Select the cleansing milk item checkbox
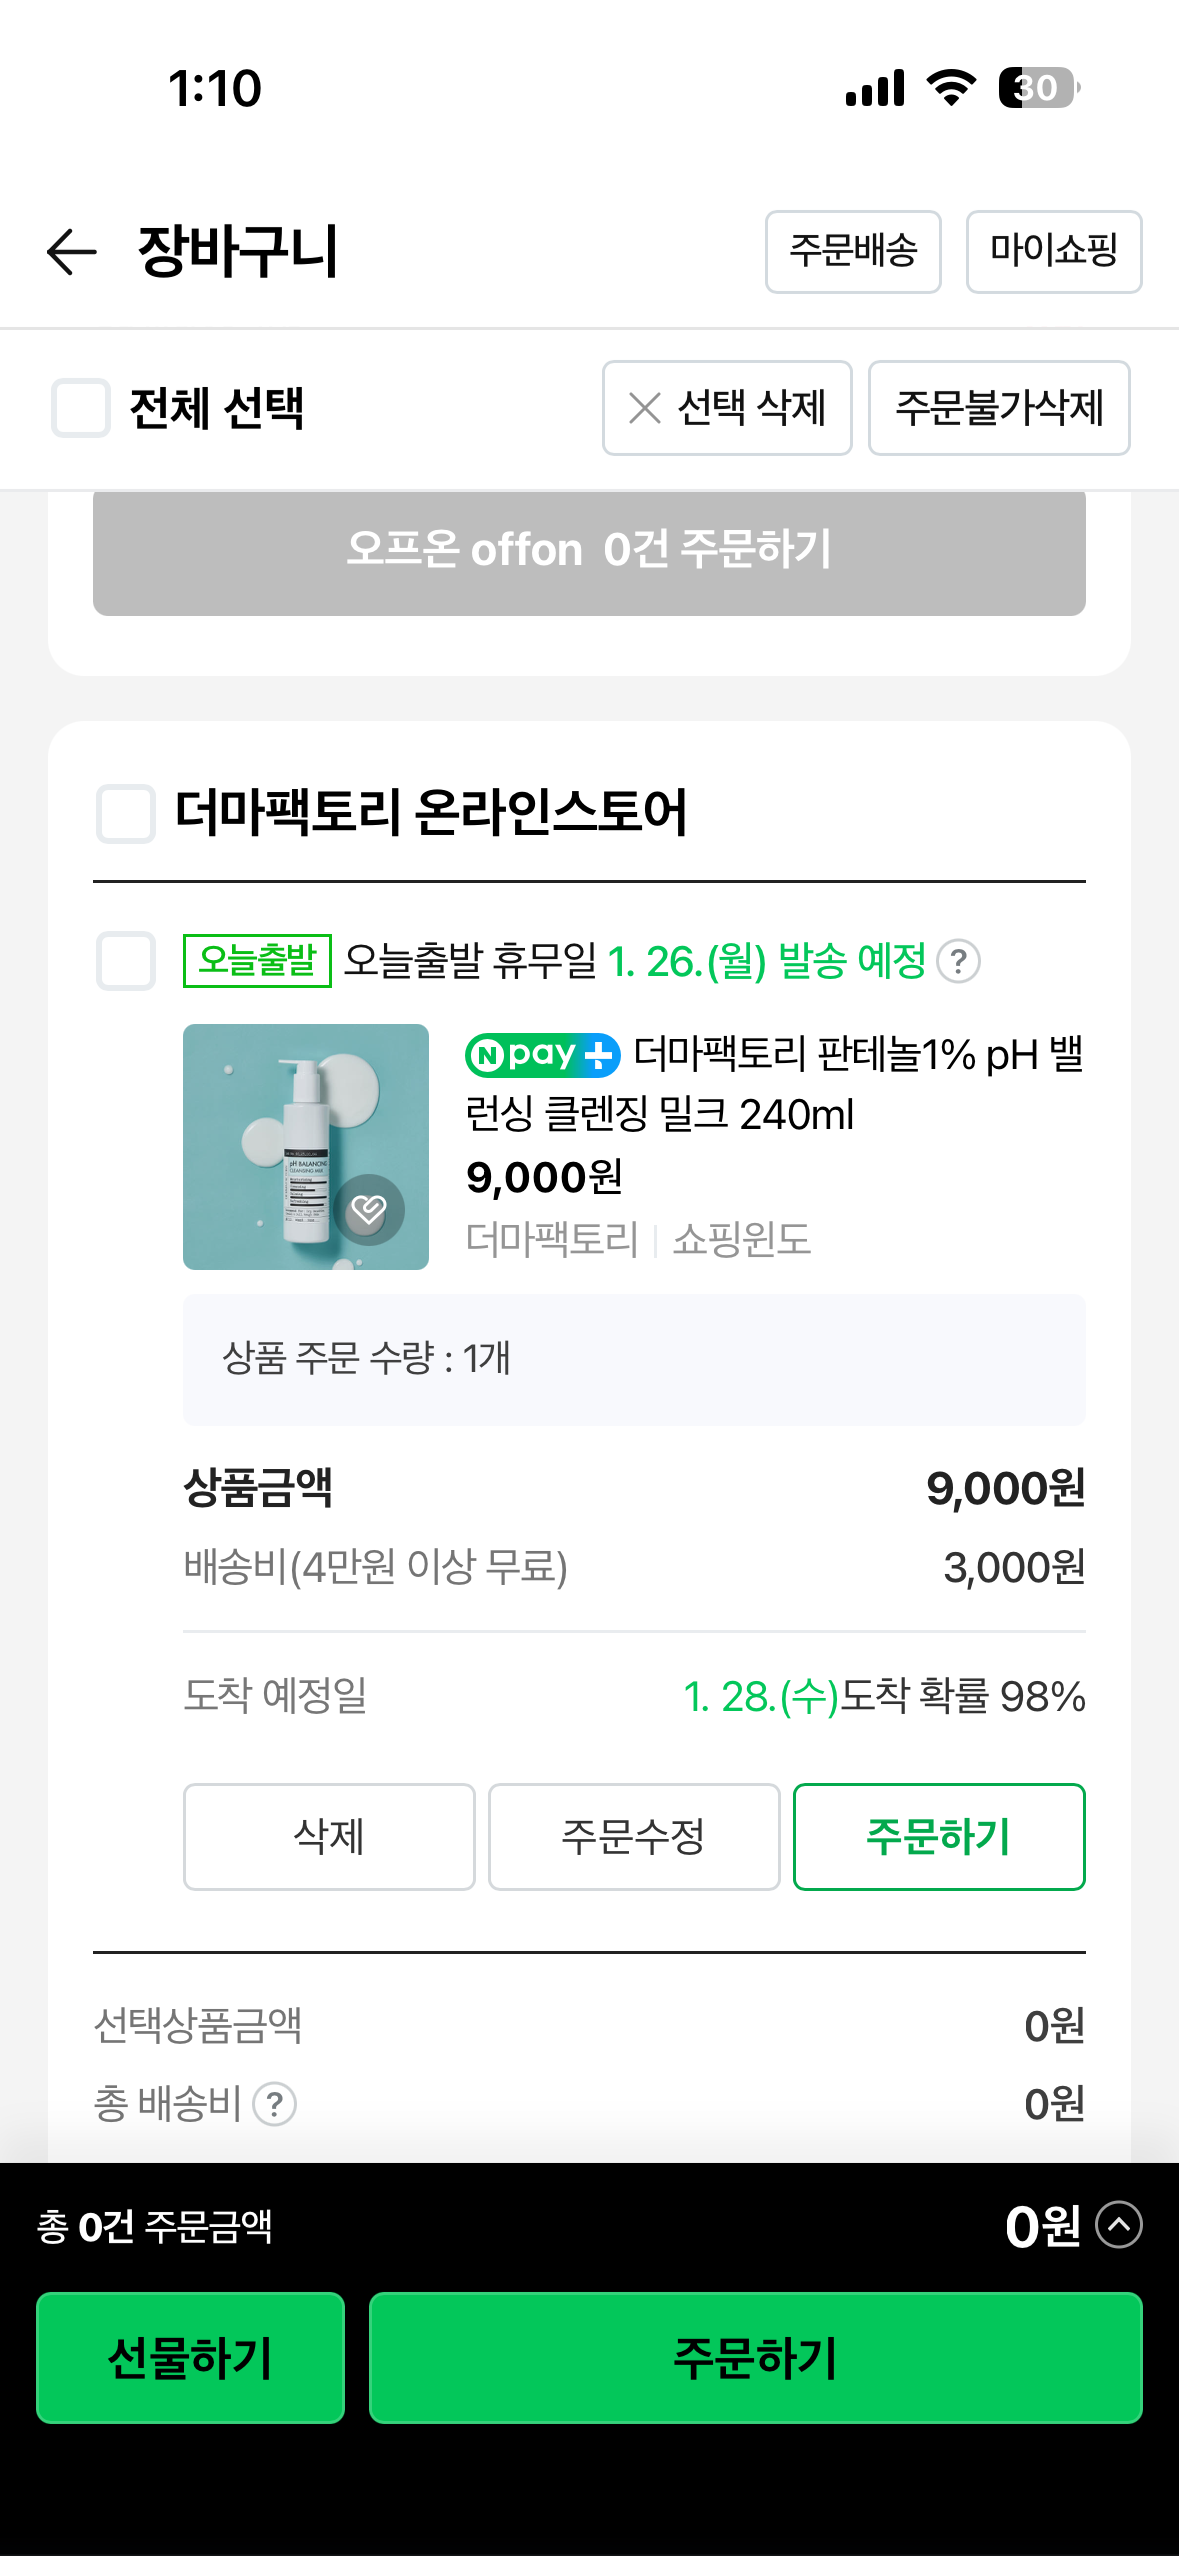 (126, 961)
